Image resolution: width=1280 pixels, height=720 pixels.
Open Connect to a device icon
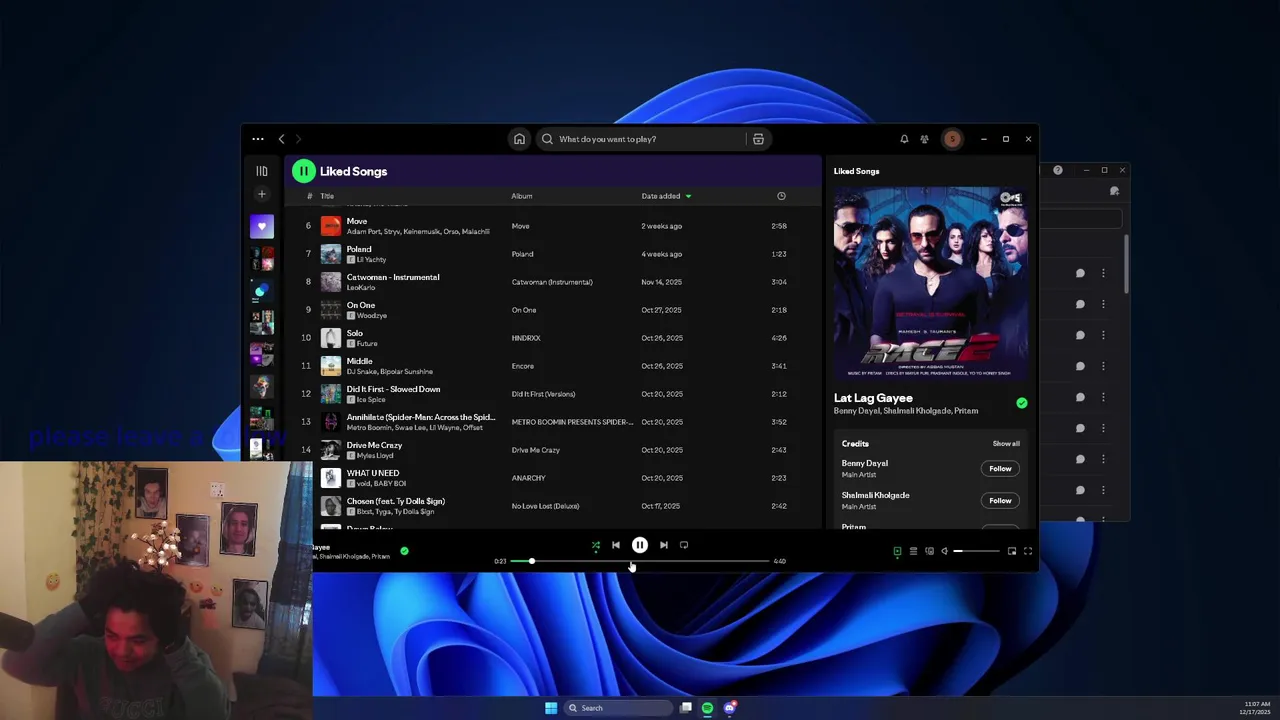point(929,551)
